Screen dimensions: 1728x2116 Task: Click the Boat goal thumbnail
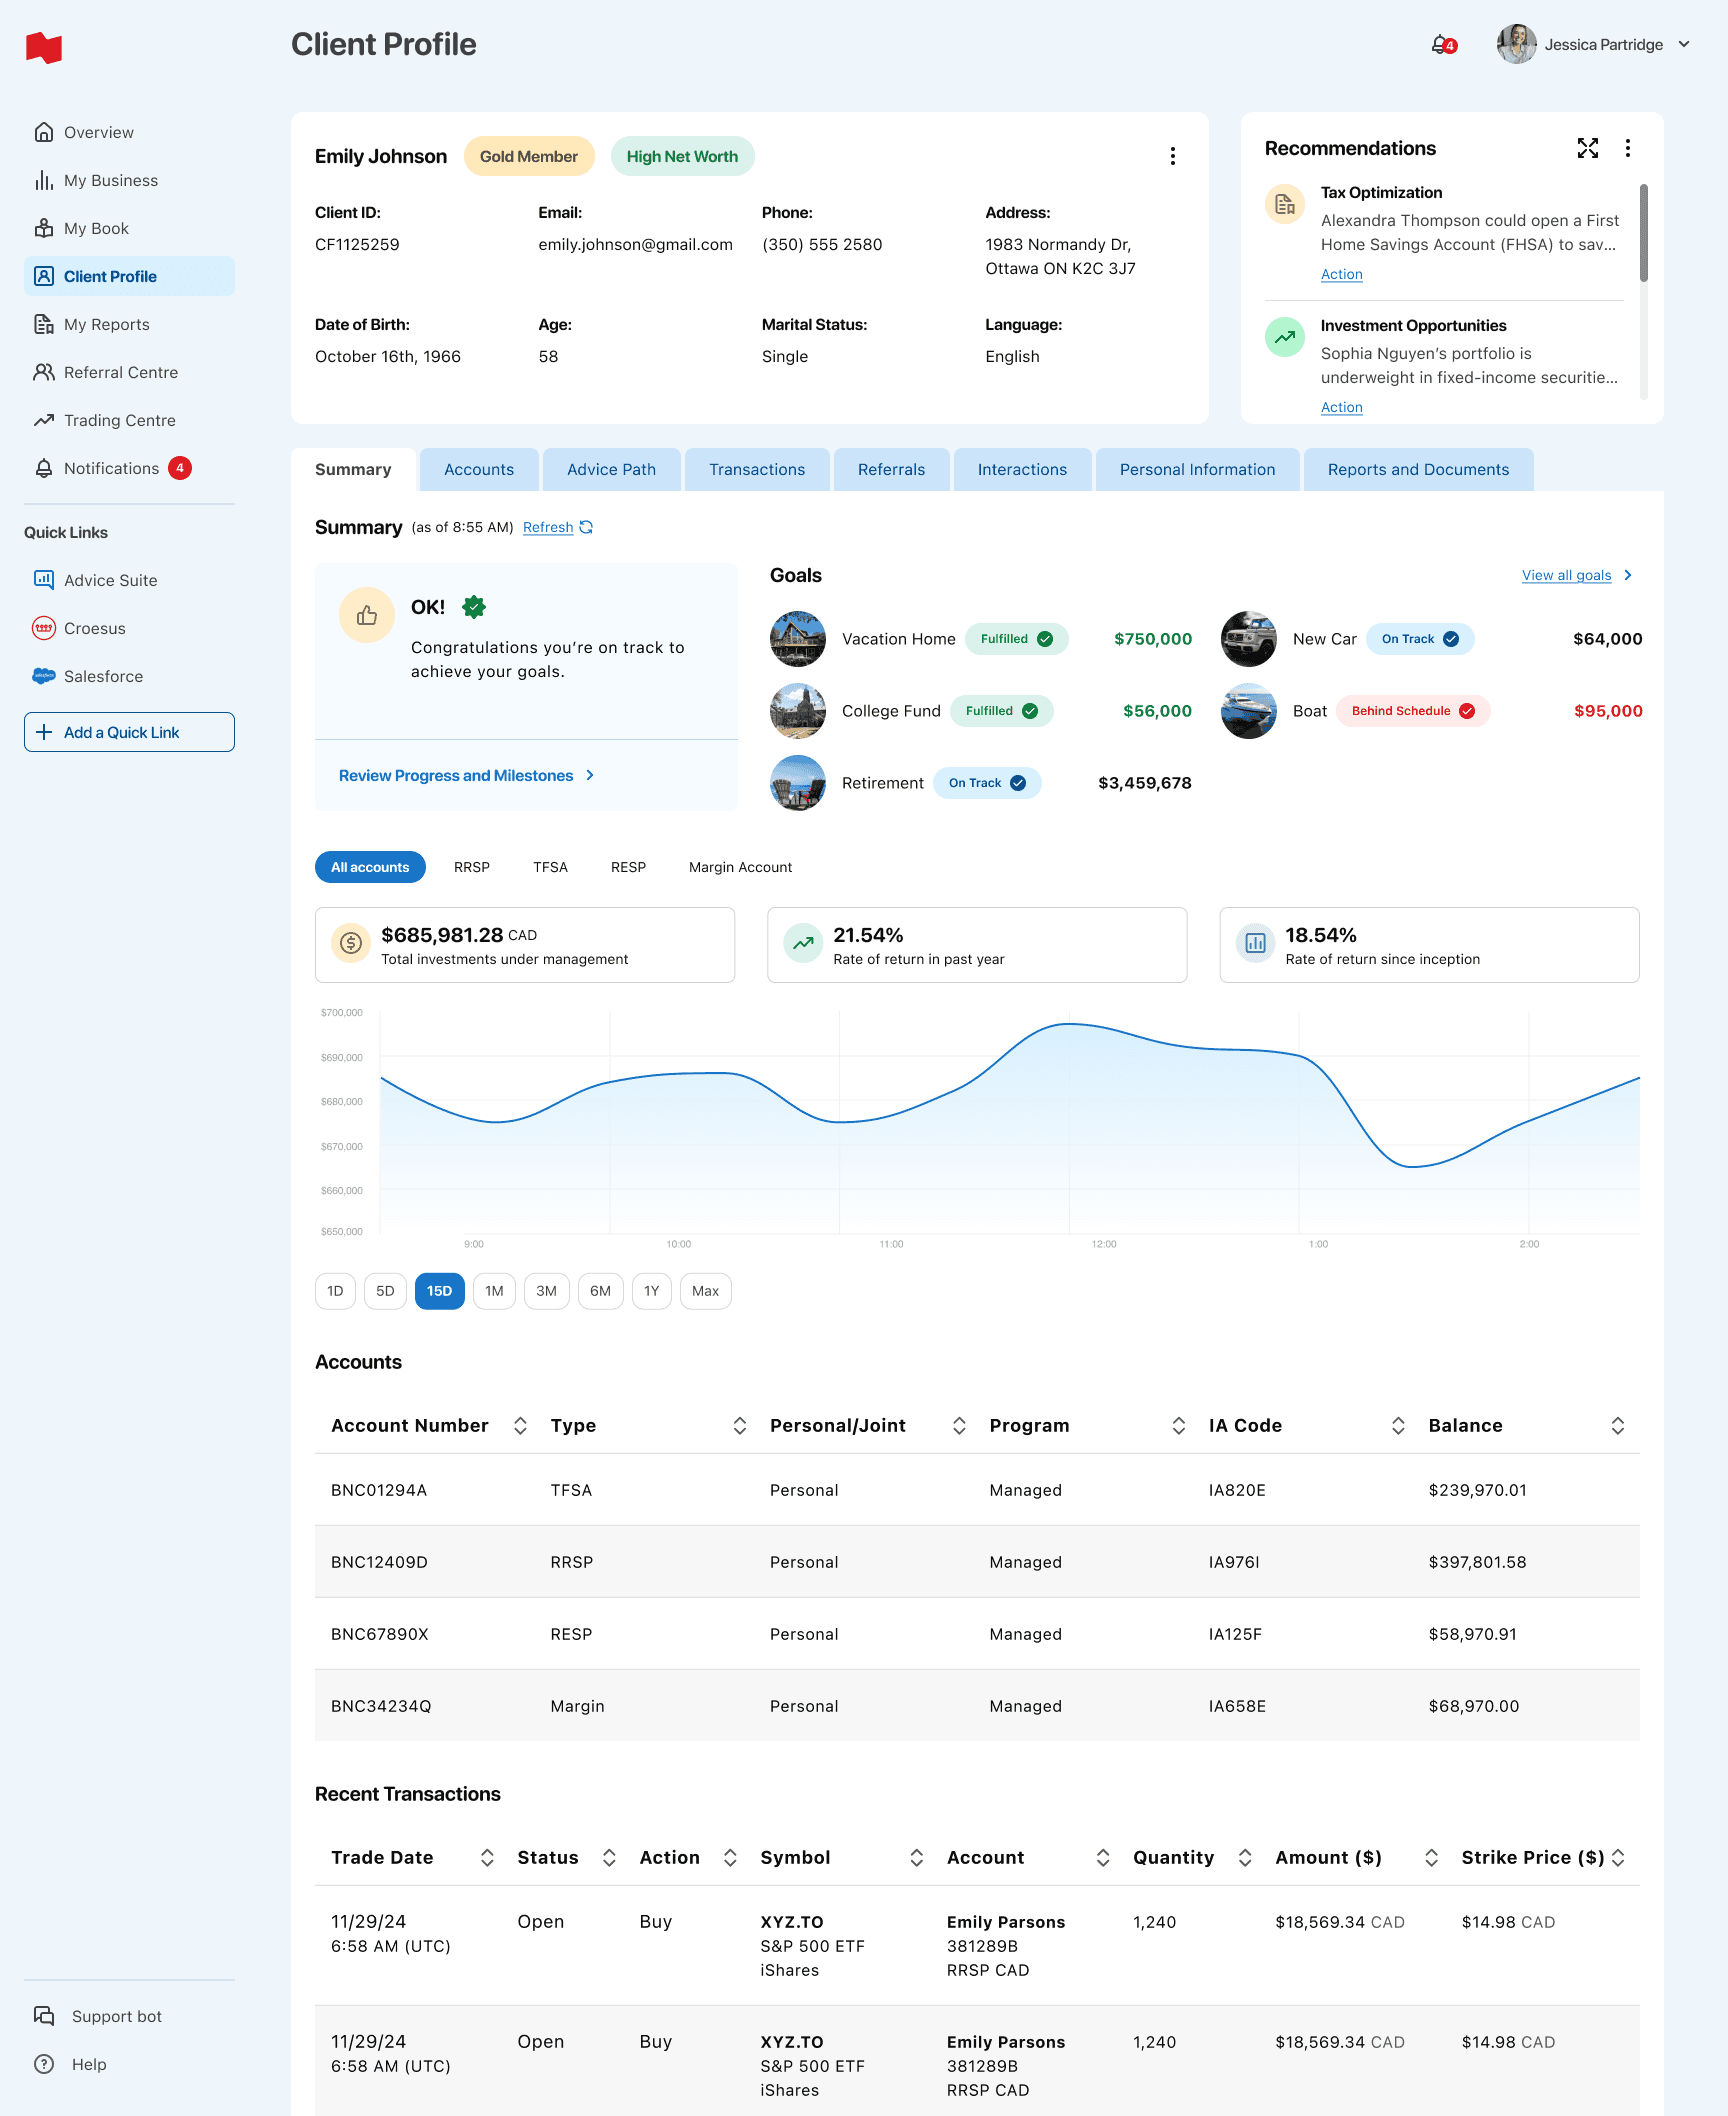point(1249,711)
